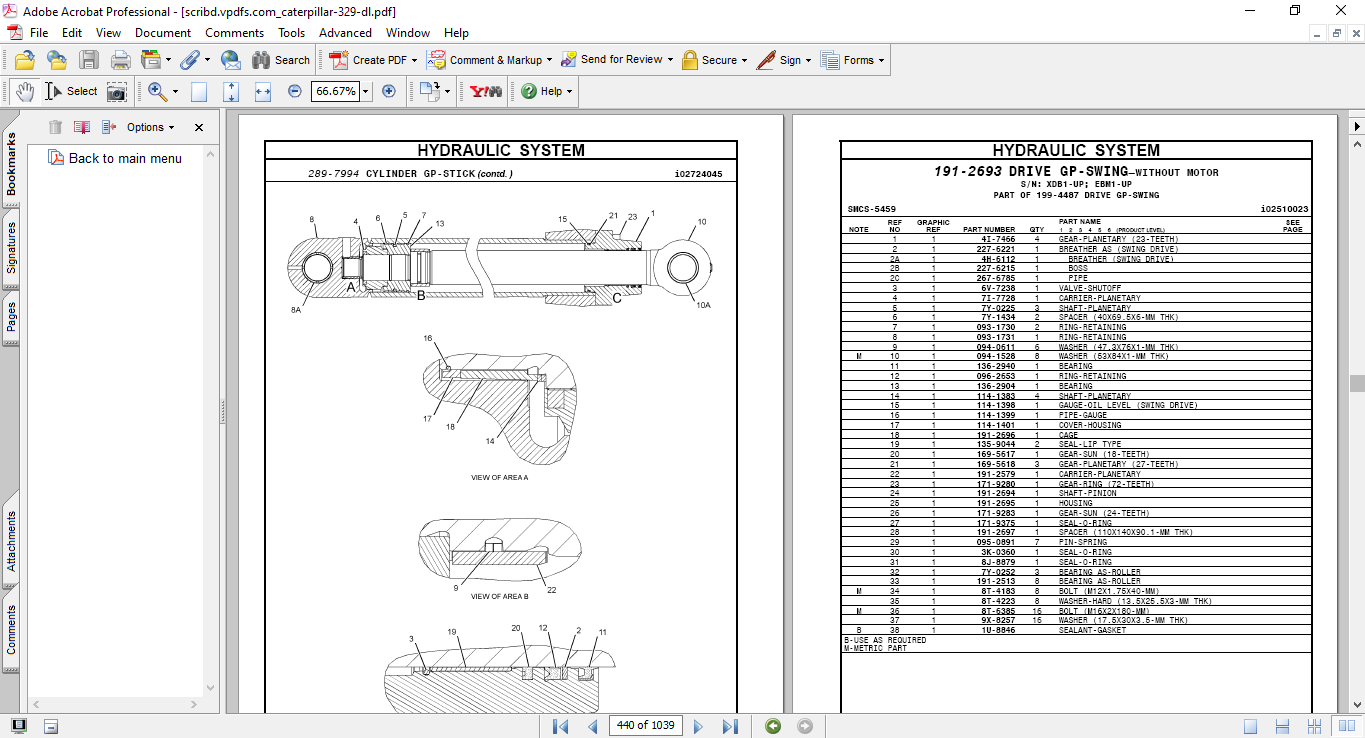Click the page number input field

point(646,726)
